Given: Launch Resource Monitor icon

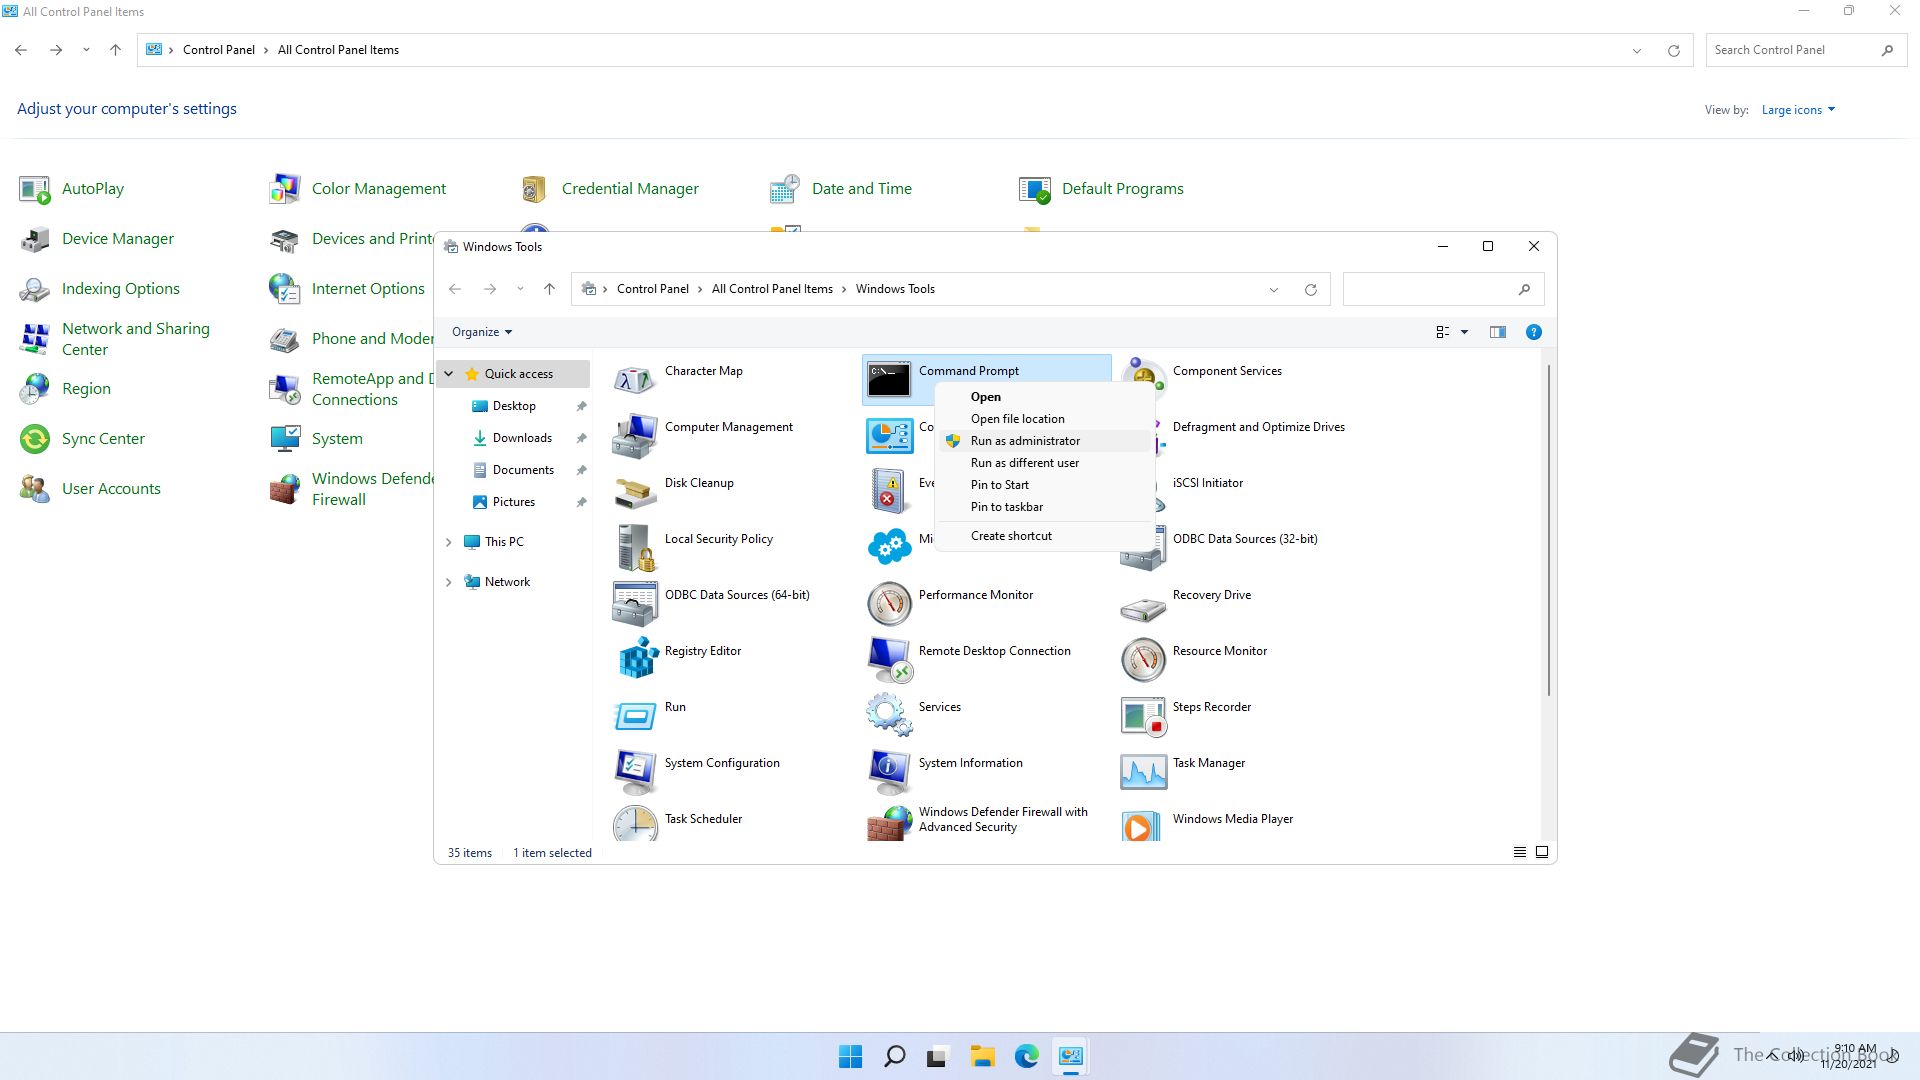Looking at the screenshot, I should click(1143, 660).
